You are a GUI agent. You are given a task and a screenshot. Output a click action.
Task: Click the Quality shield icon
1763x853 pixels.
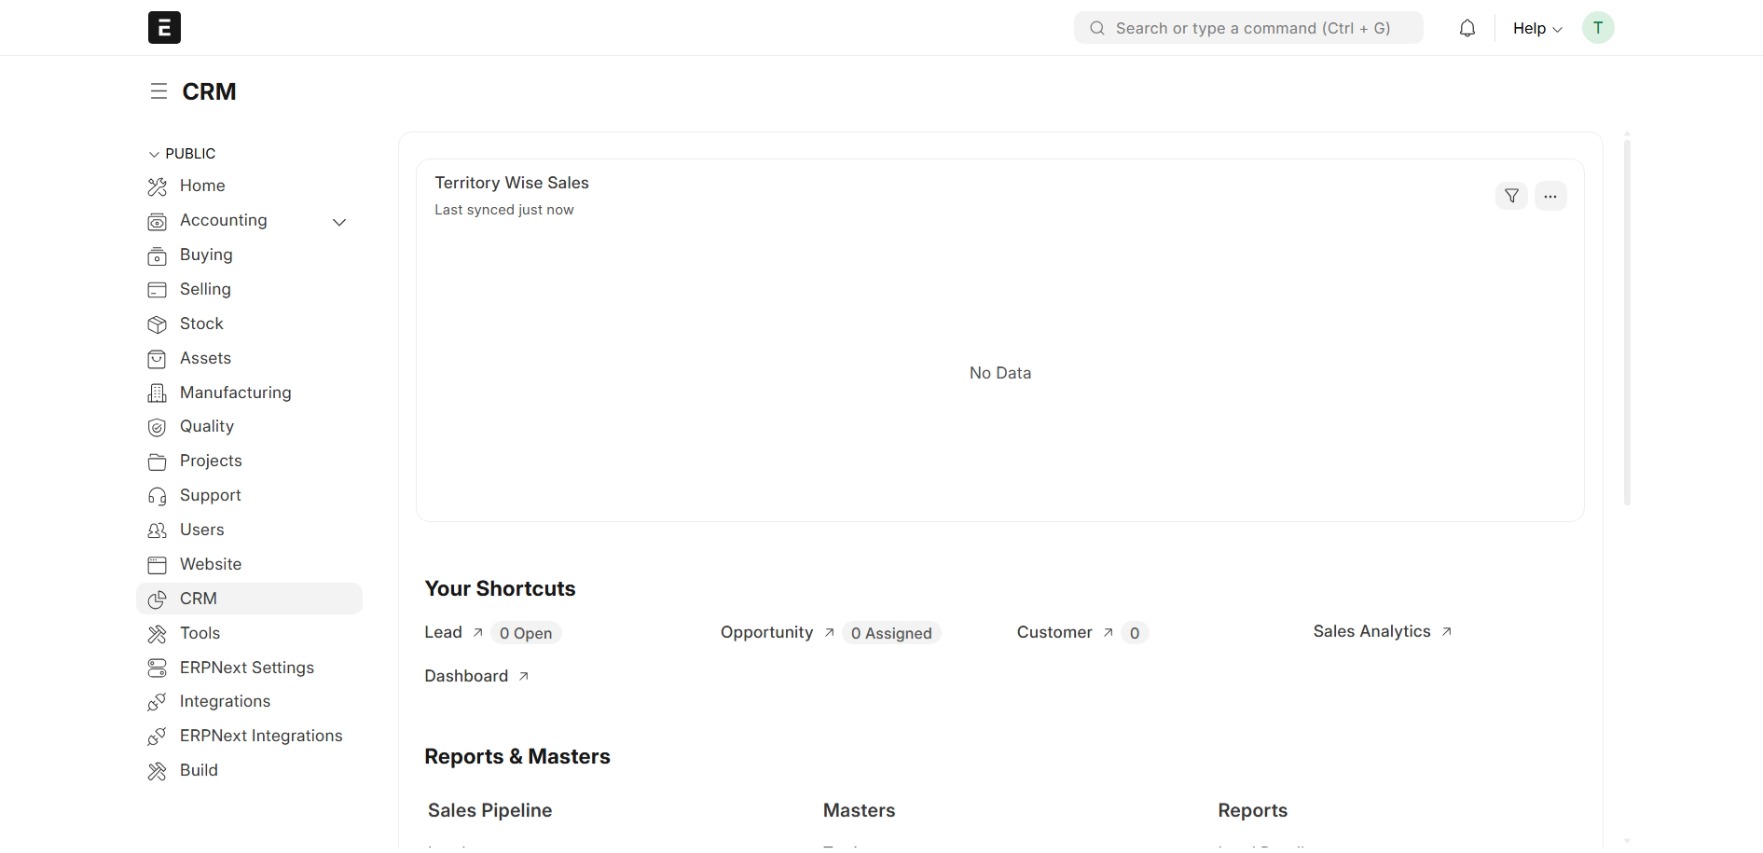pos(157,427)
